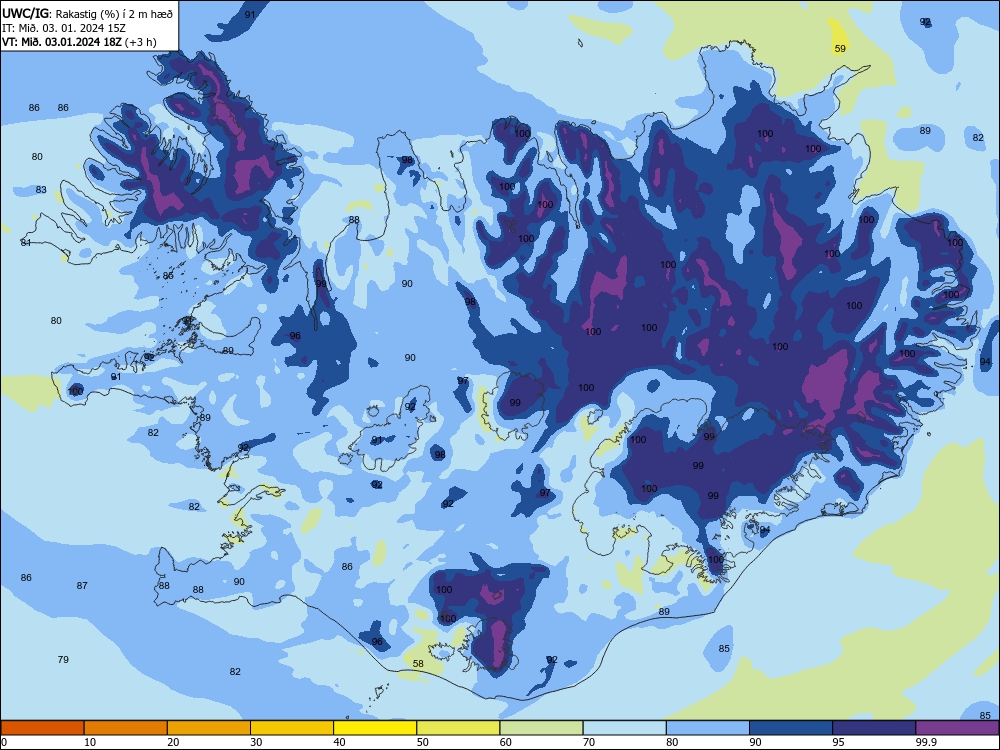
Task: Click the 70–80 lightest blue legend swatch
Action: [624, 728]
